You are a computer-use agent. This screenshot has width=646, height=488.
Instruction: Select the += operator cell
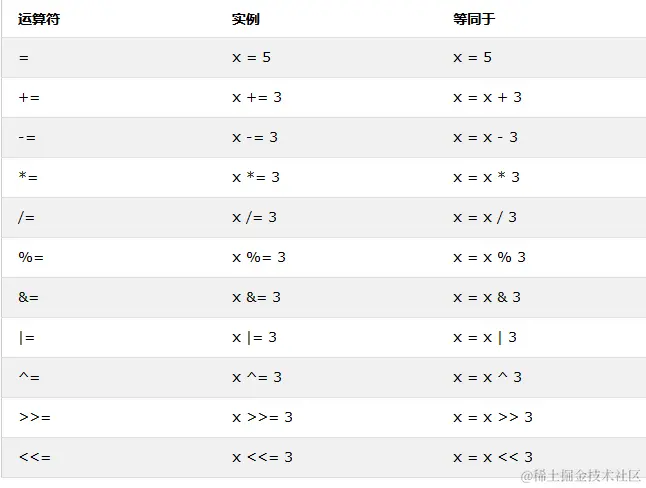[29, 98]
